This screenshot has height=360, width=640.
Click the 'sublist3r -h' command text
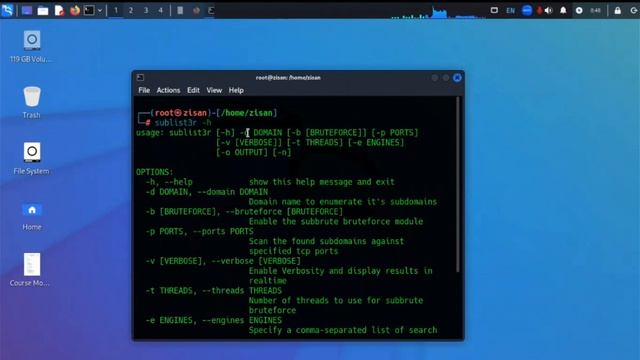[x=183, y=122]
